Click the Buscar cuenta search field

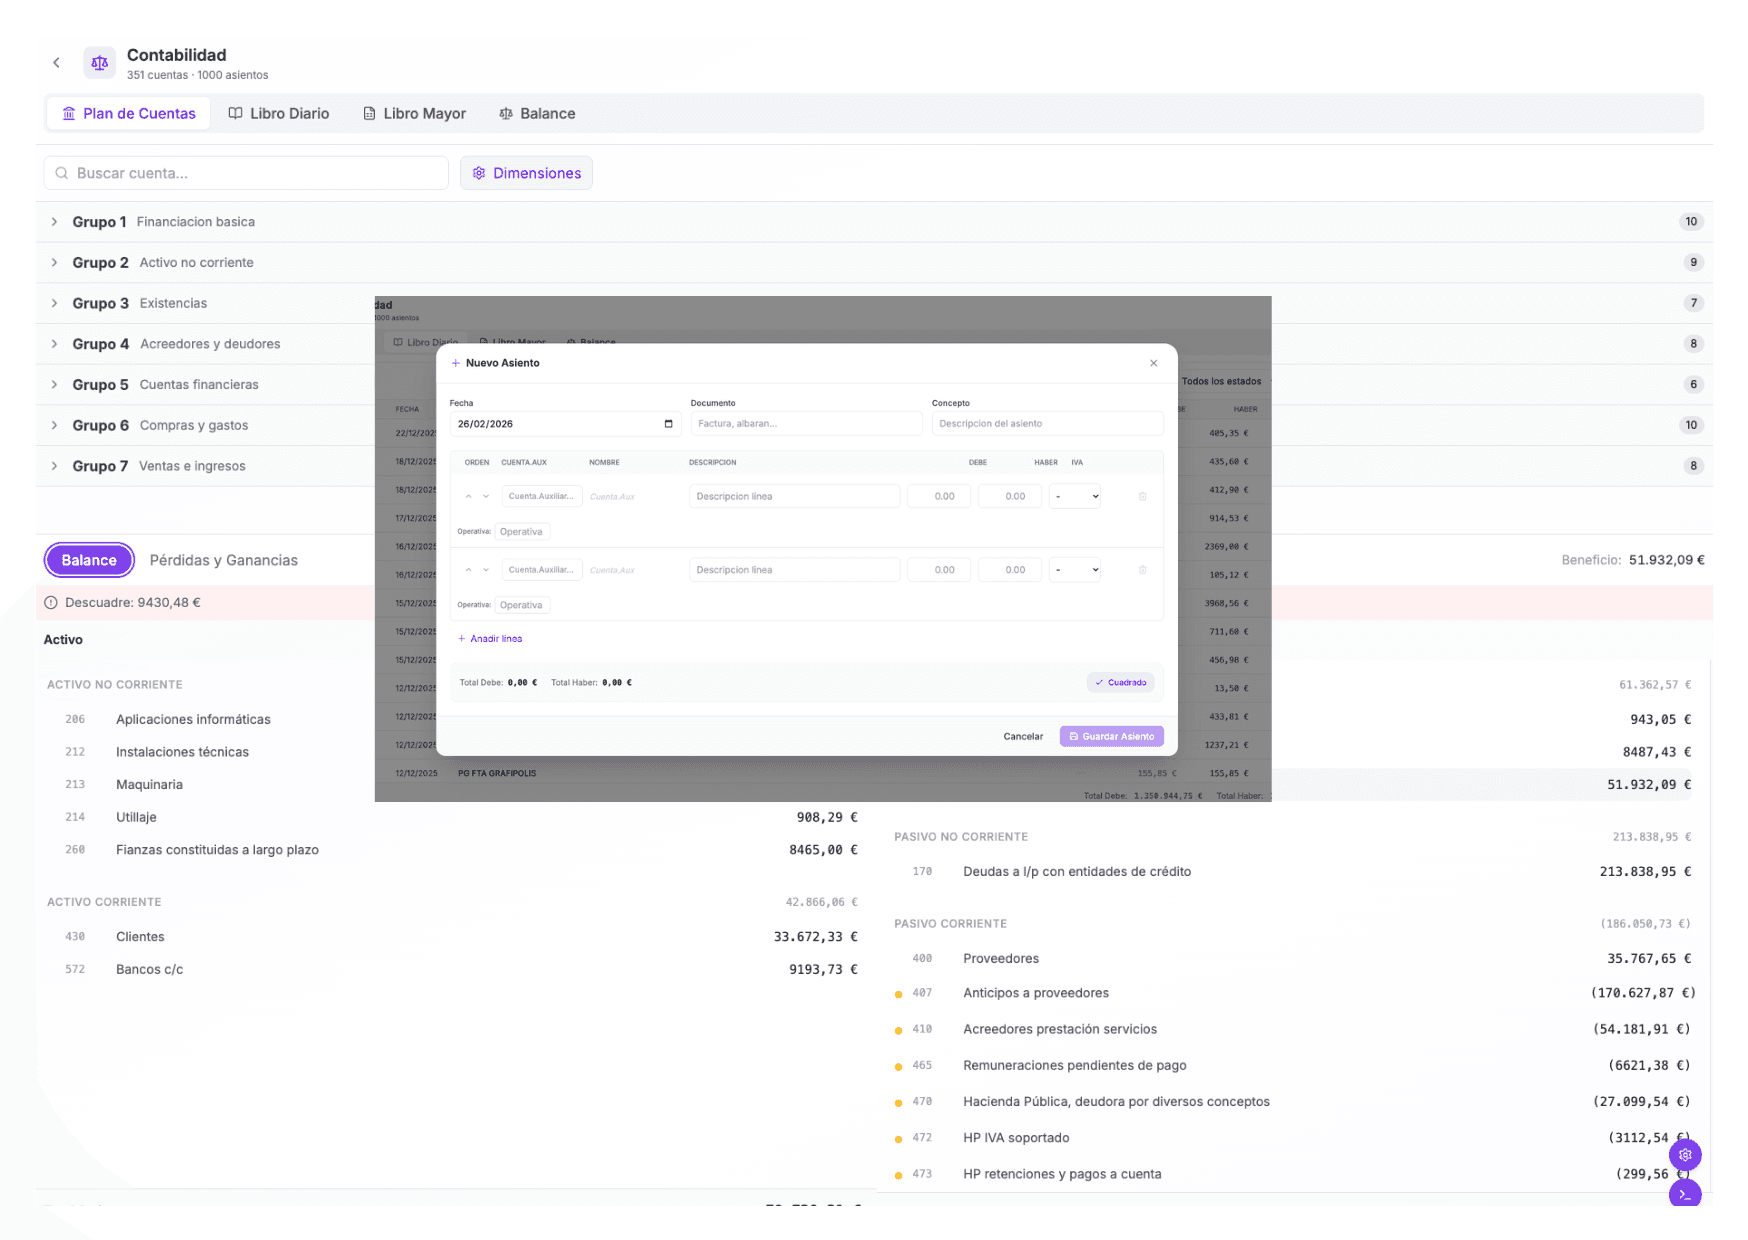pos(246,173)
